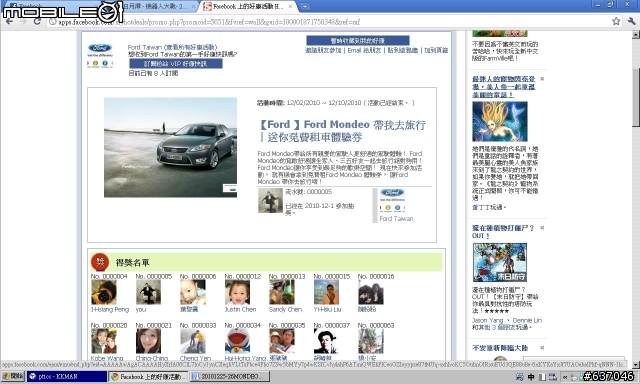The height and width of the screenshot is (384, 640).
Task: Open winner No. 0000035 profile photo
Action: 282,341
